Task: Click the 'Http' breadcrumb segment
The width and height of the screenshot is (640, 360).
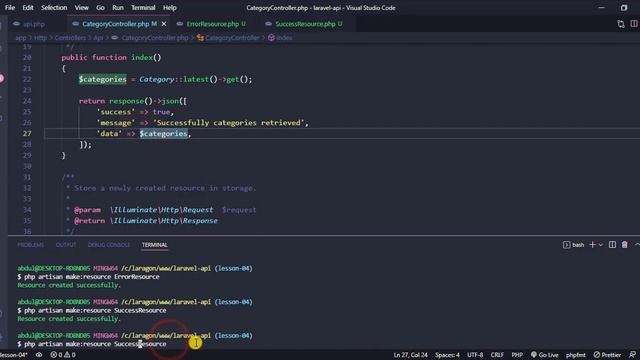Action: click(40, 38)
